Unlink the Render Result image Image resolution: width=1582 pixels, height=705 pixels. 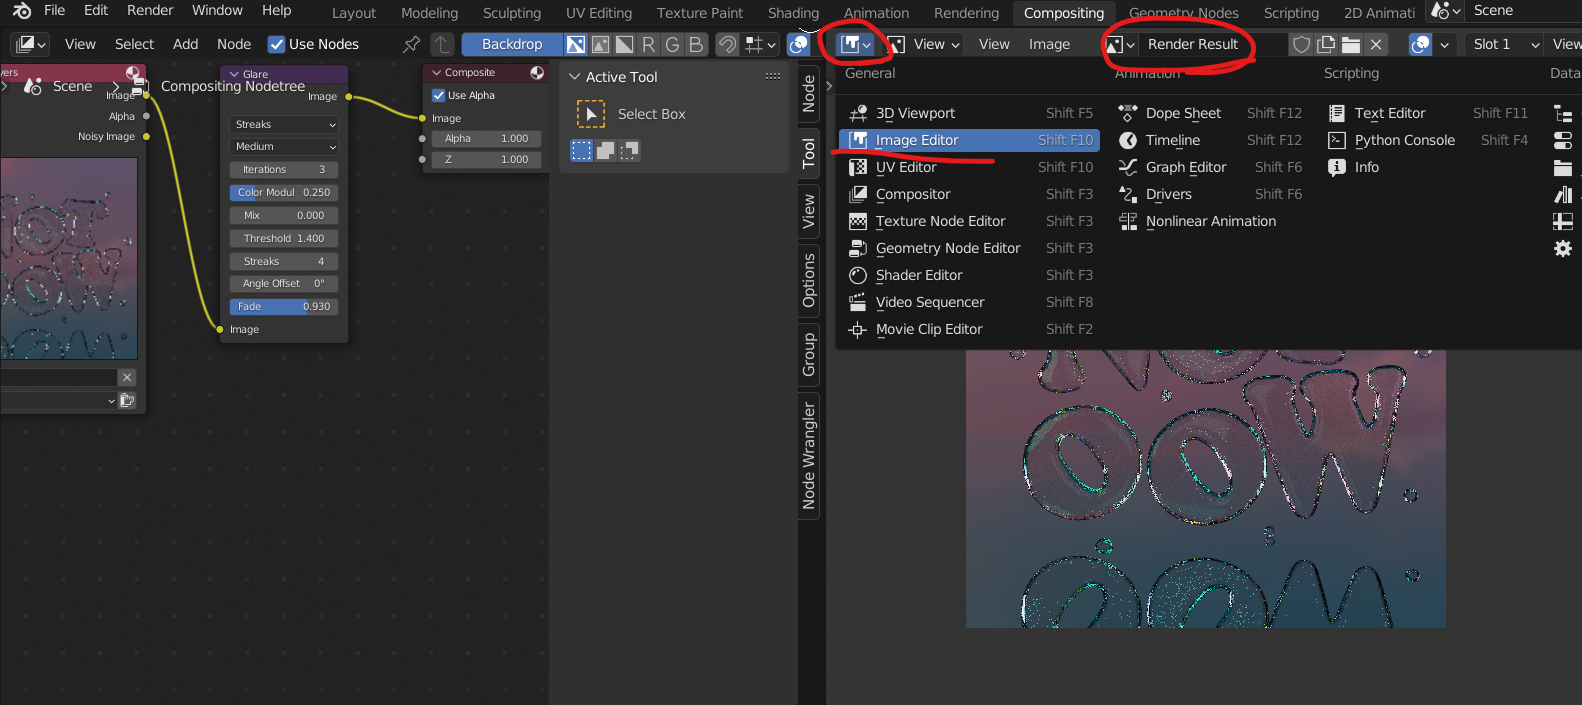point(1376,44)
